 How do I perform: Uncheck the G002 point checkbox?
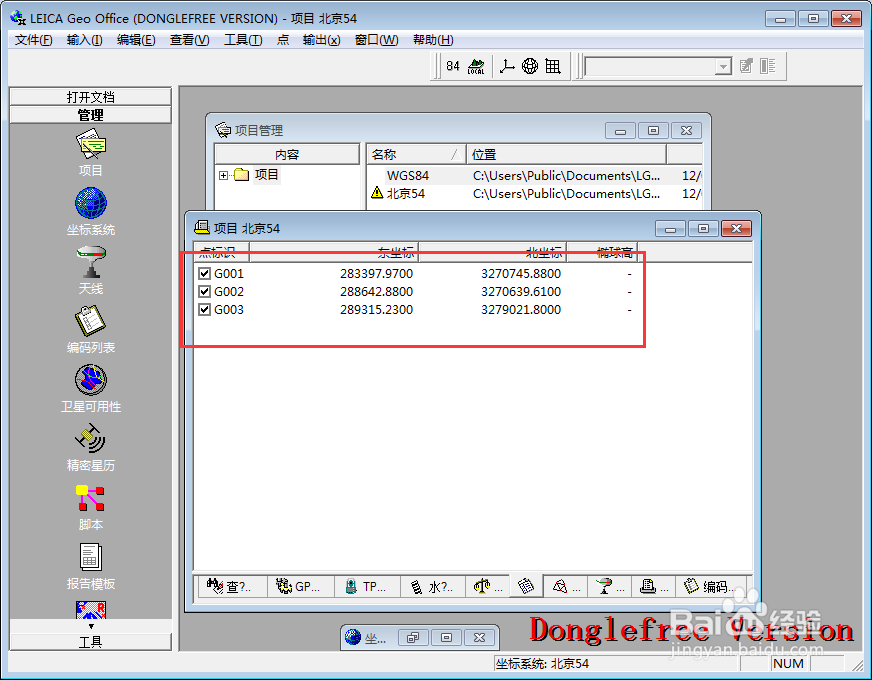[205, 291]
